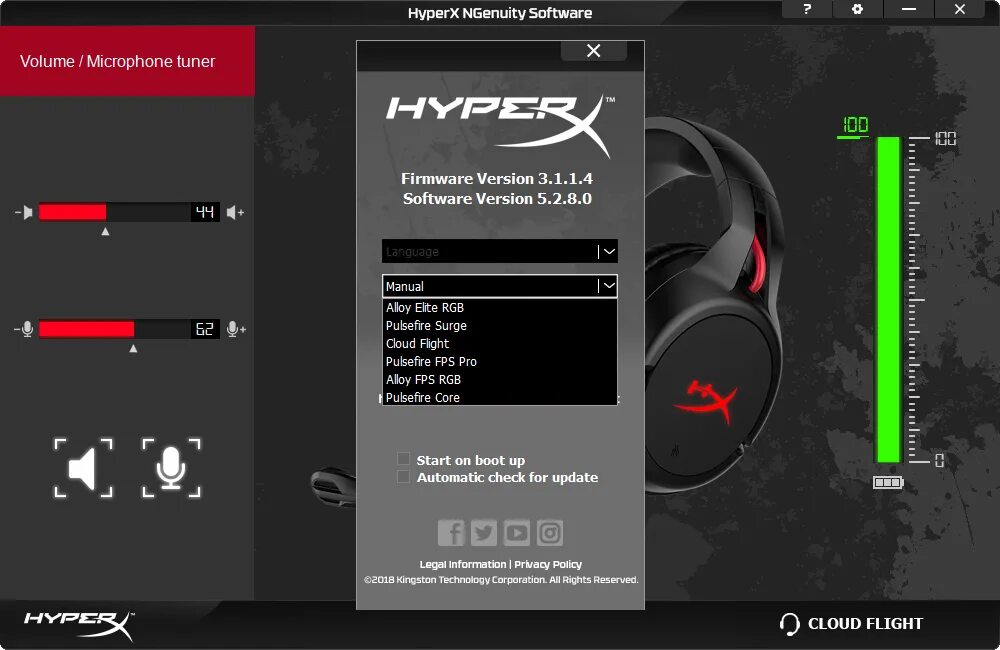Screen dimensions: 1000x650
Task: Click the microphone increase icon
Action: 236,329
